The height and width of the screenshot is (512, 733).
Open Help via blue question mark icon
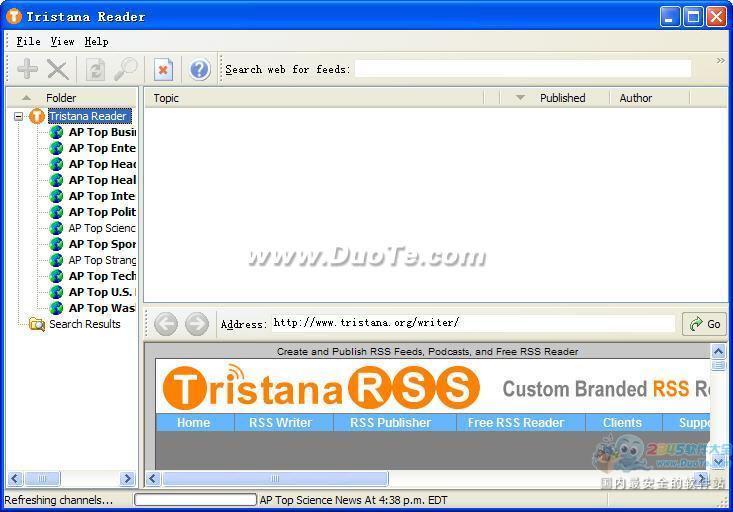(200, 70)
